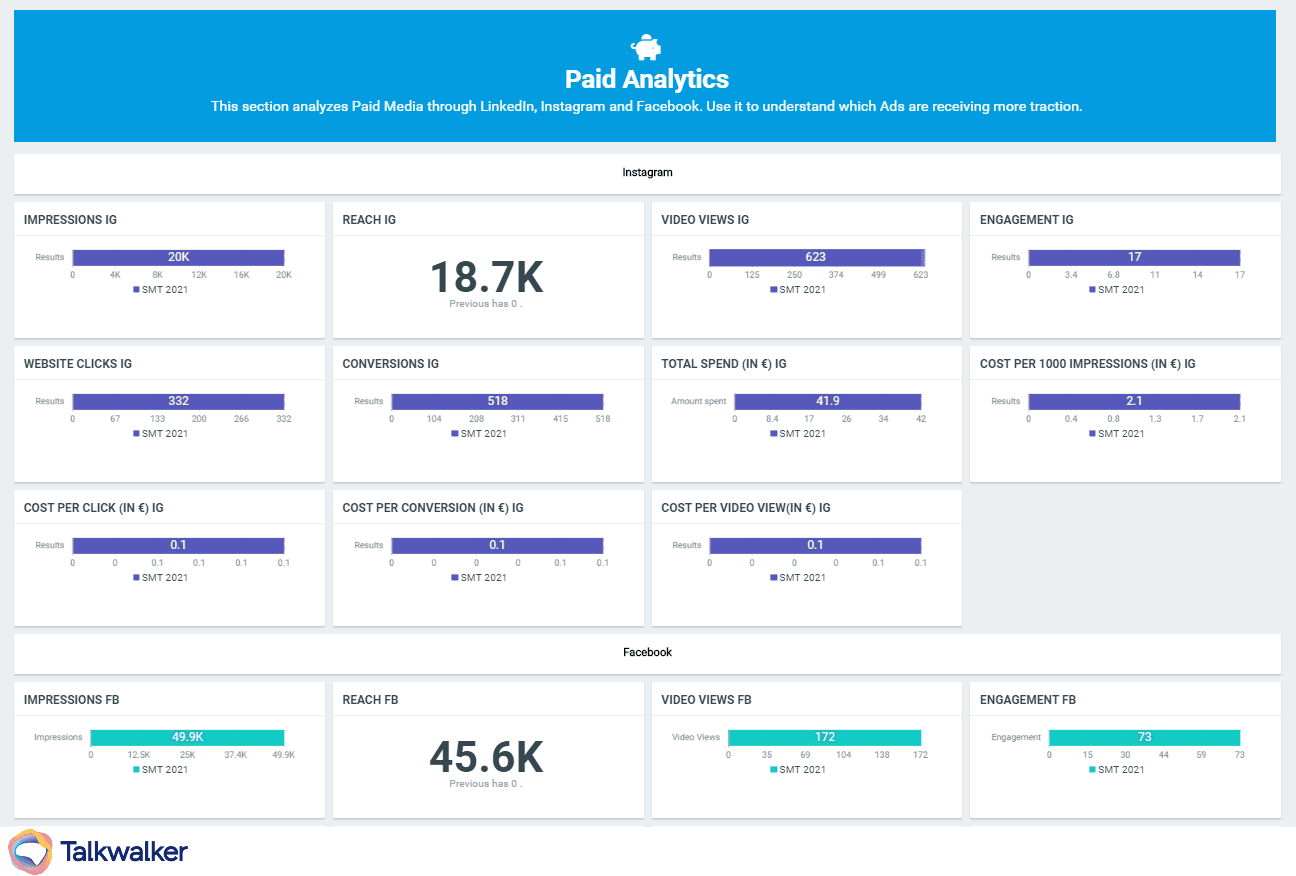Screen dimensions: 1296x876
Task: Expand the Instagram section header
Action: [x=646, y=172]
